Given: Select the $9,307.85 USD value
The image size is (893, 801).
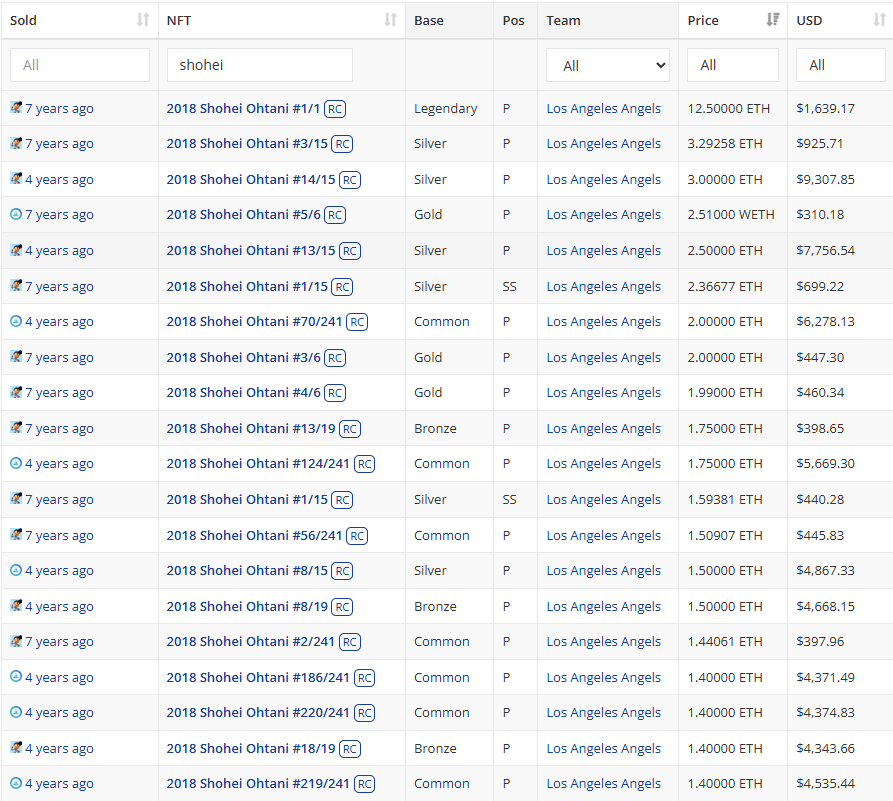Looking at the screenshot, I should coord(825,179).
